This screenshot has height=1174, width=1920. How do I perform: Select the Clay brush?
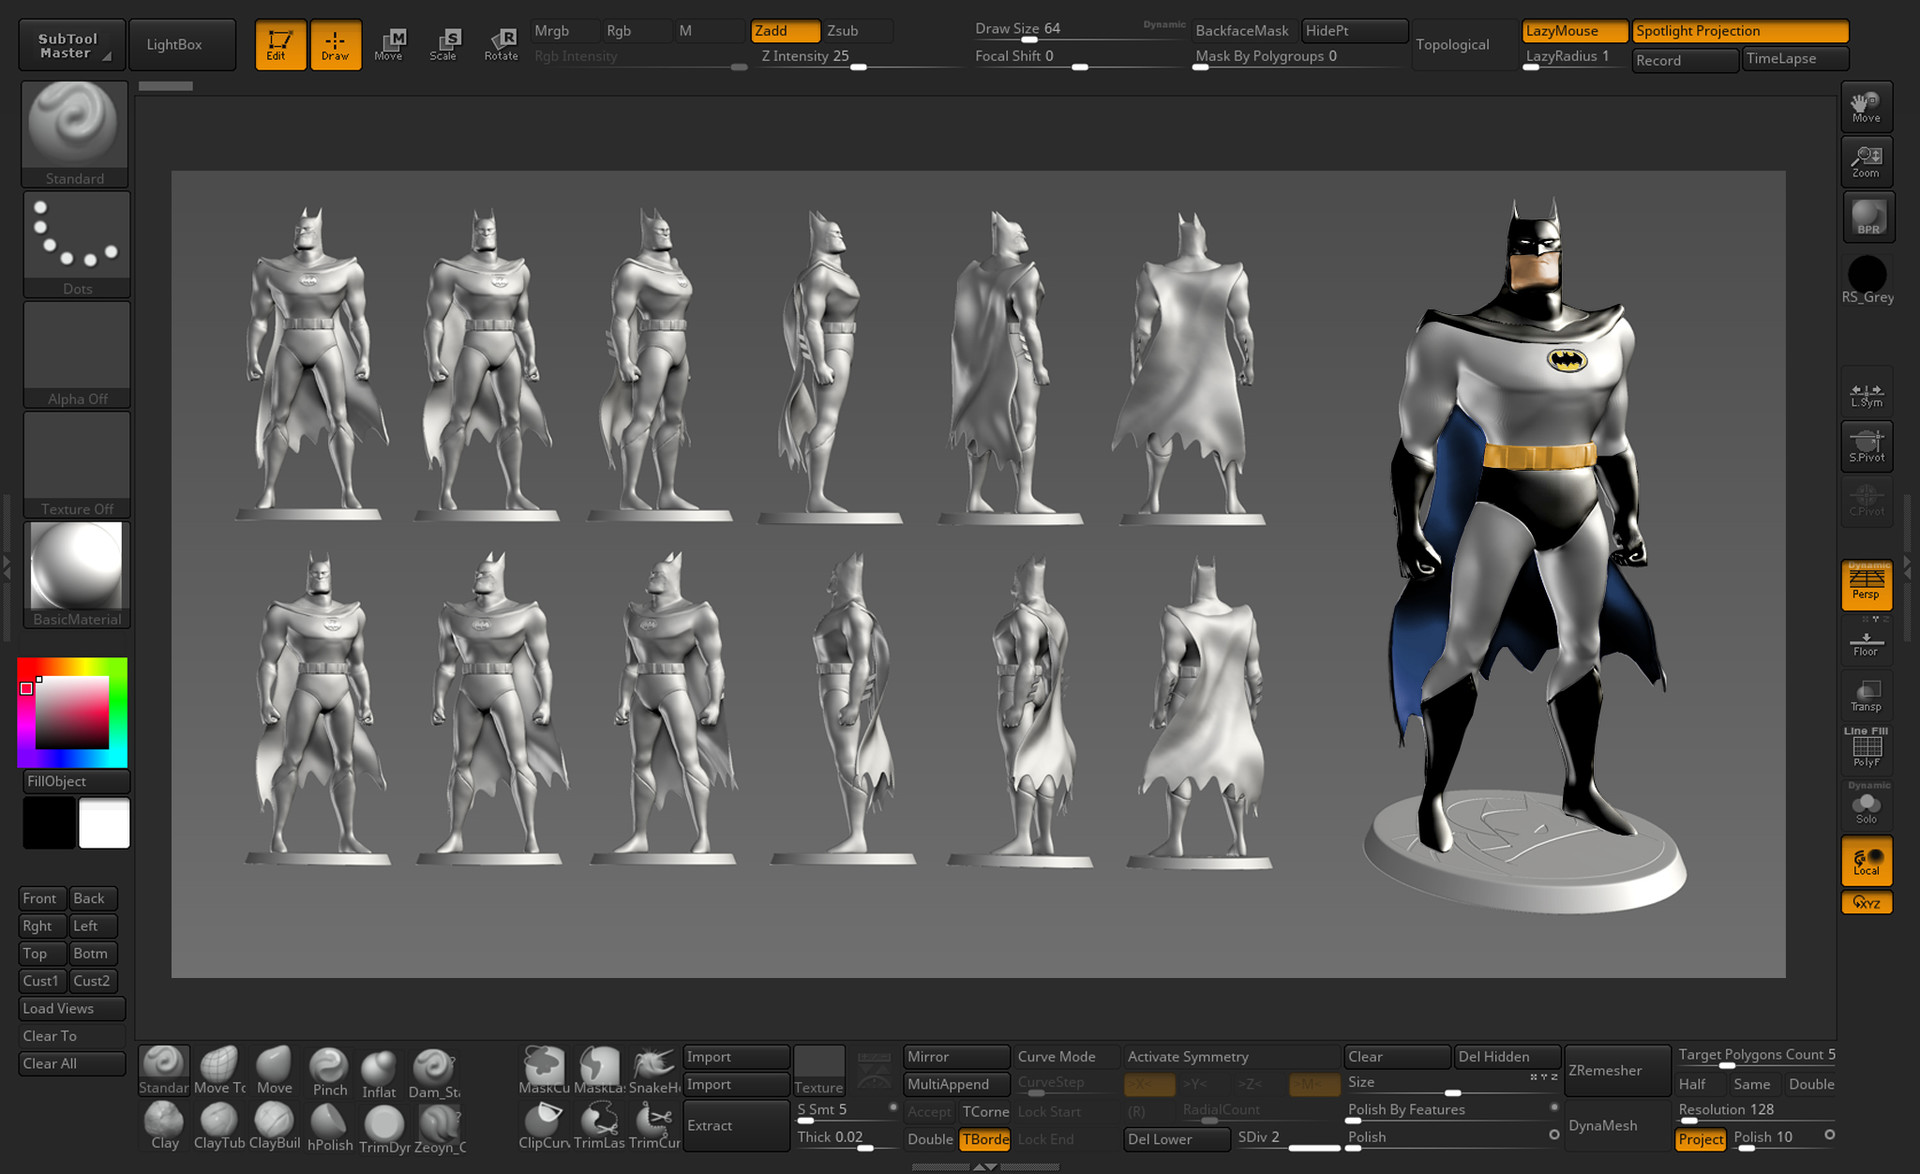pos(165,1126)
